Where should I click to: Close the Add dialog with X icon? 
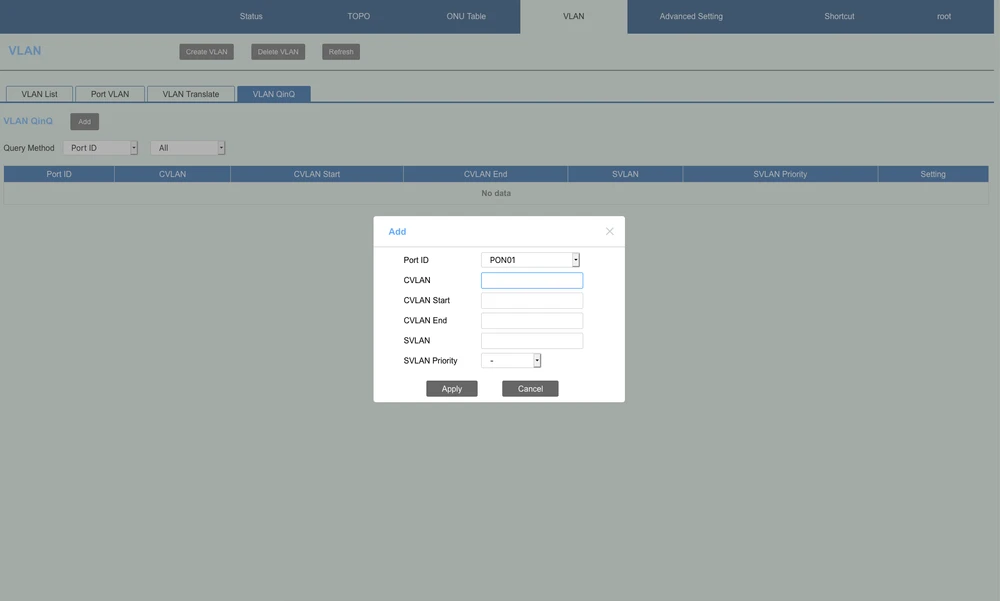(x=610, y=232)
